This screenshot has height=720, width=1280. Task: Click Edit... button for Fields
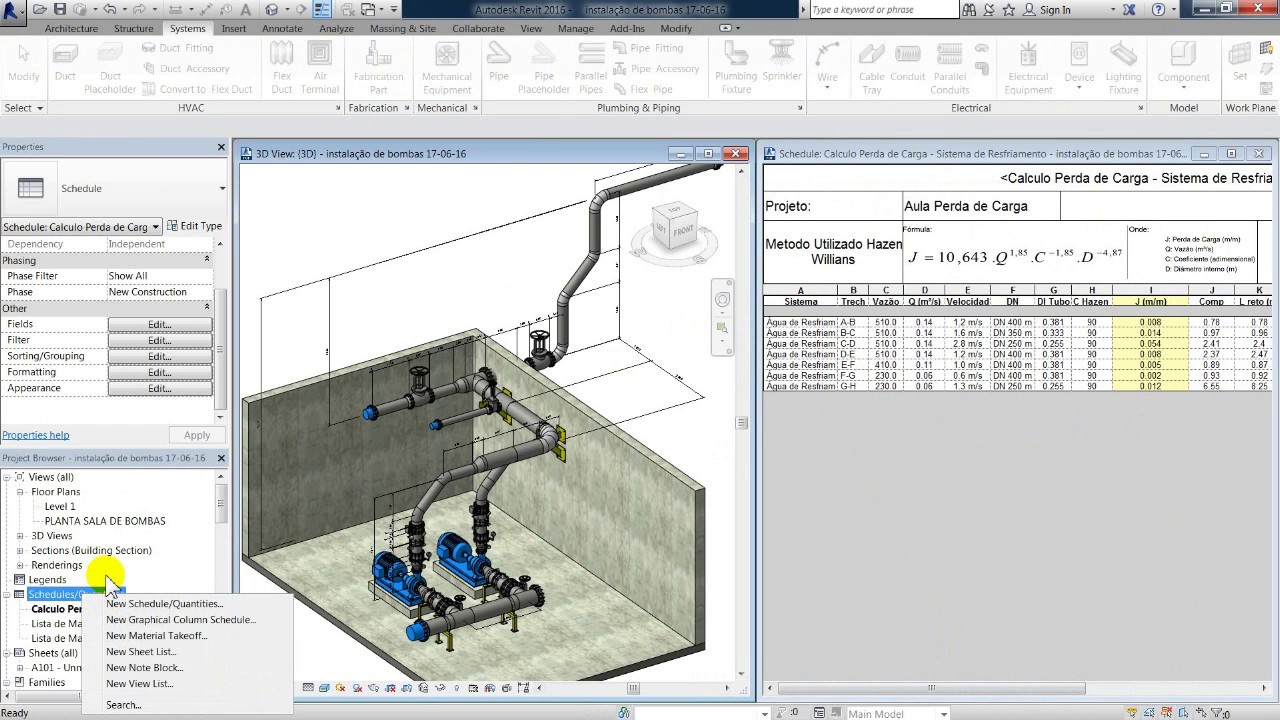[160, 324]
